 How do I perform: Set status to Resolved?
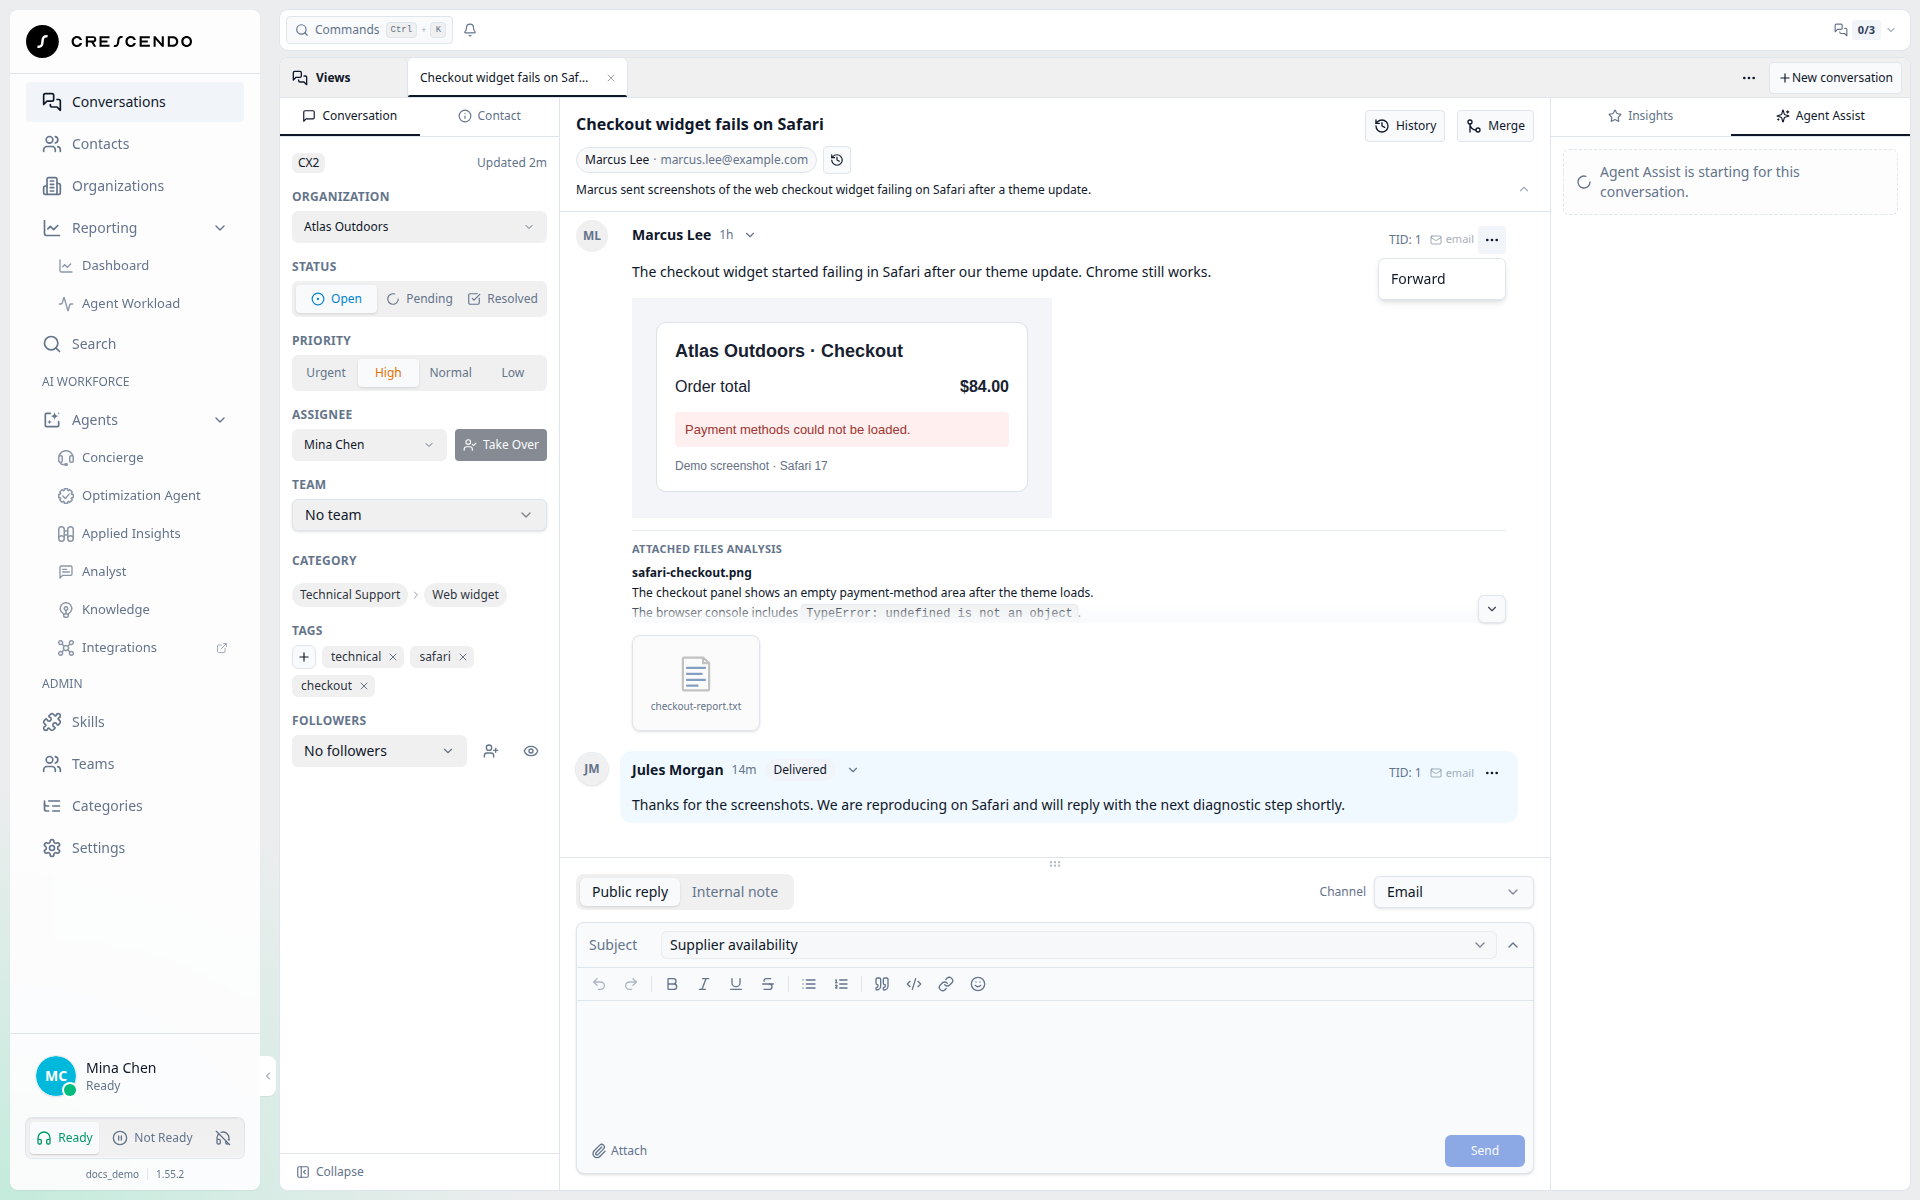tap(503, 299)
